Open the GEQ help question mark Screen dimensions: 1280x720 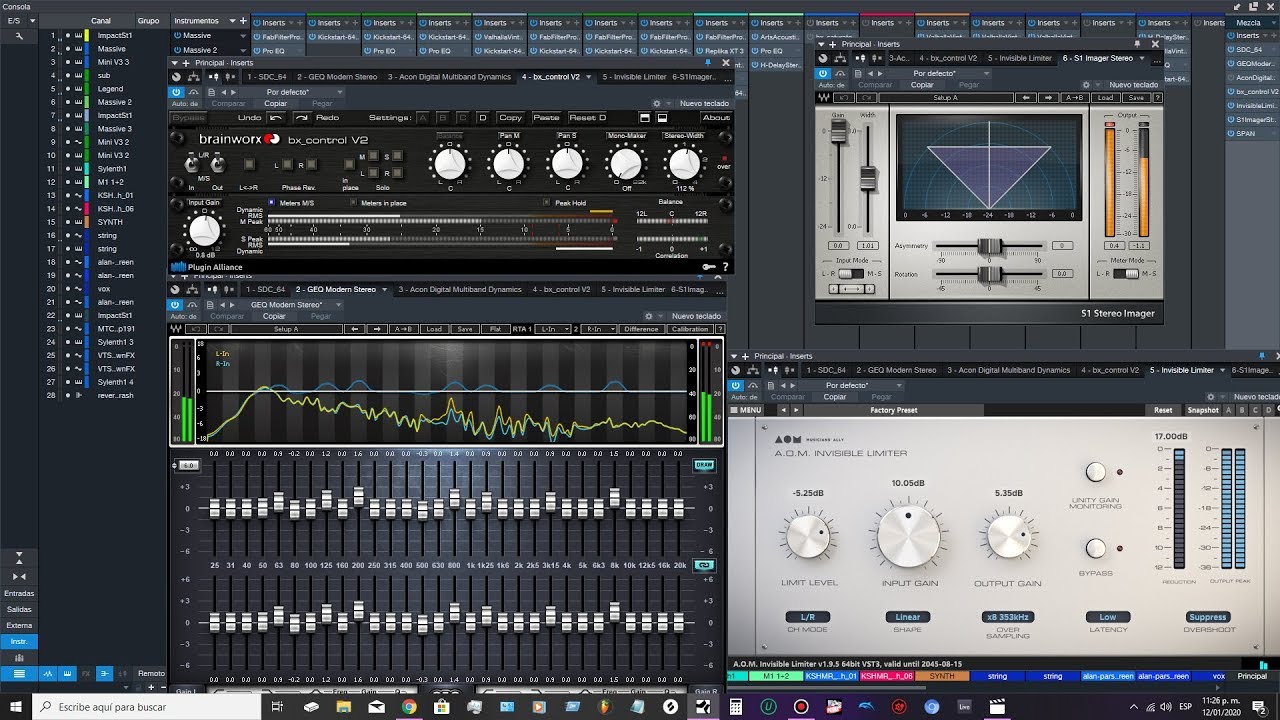(x=720, y=329)
